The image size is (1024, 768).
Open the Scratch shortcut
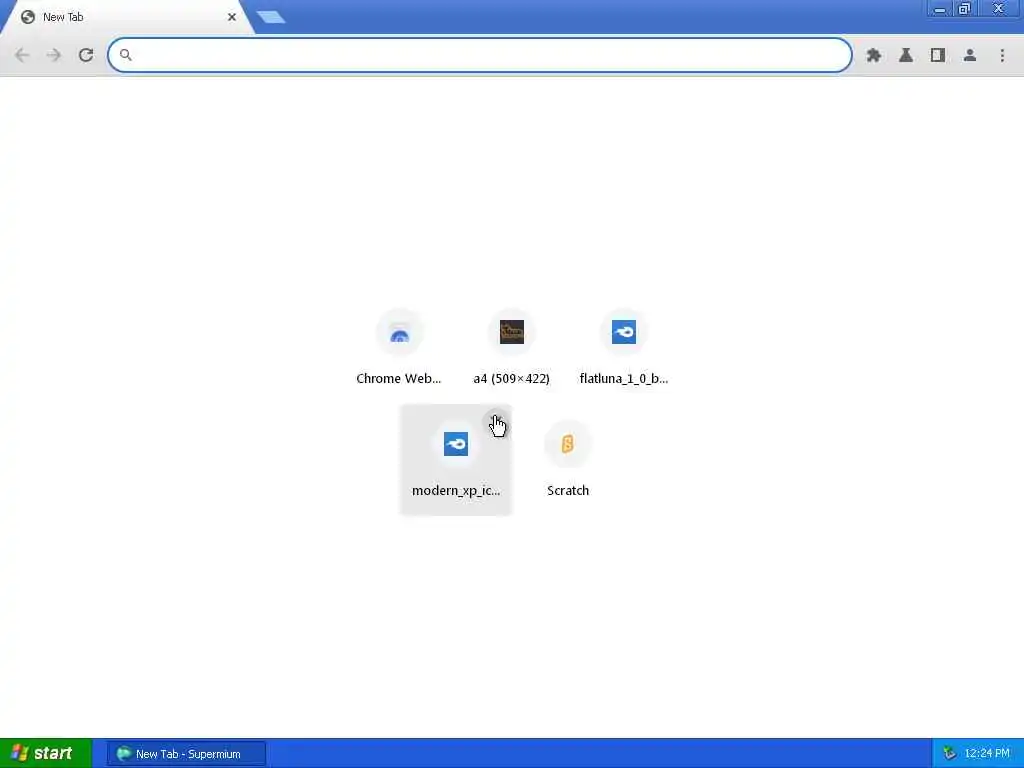pyautogui.click(x=568, y=460)
